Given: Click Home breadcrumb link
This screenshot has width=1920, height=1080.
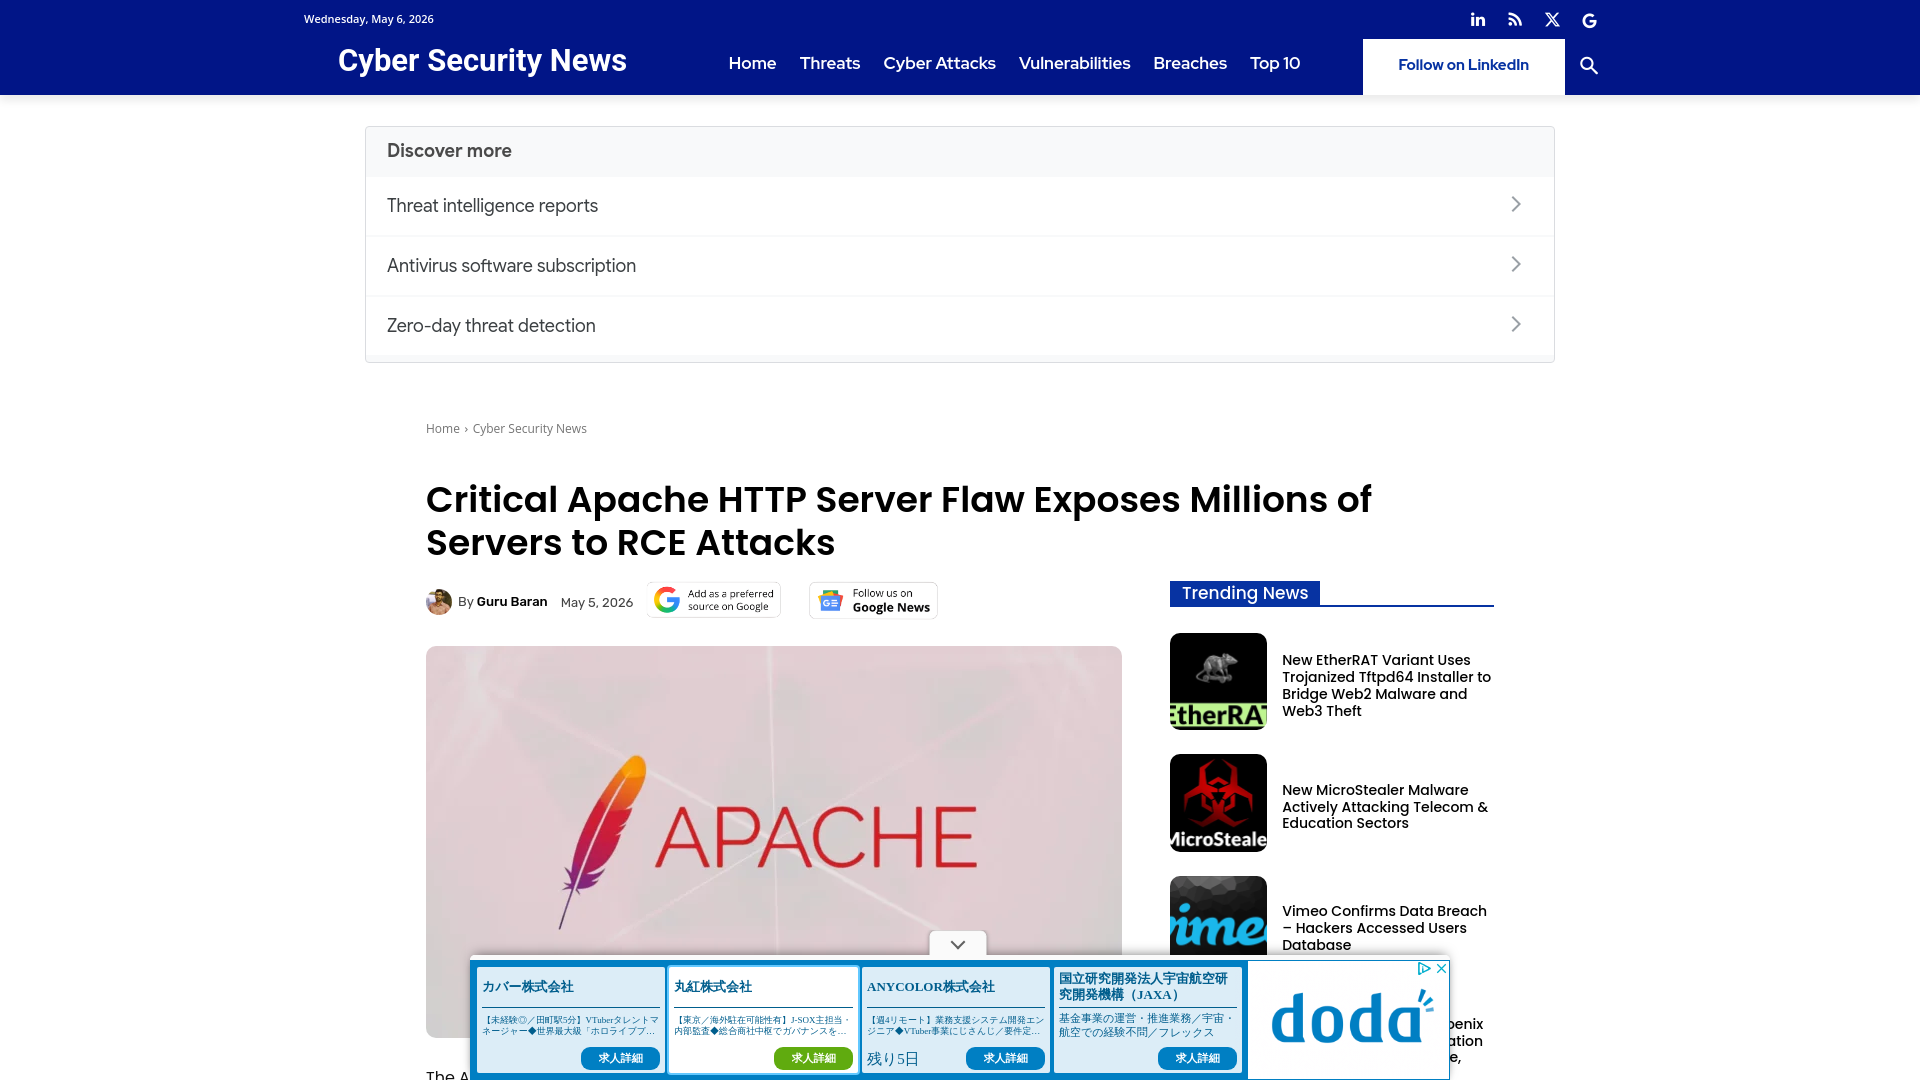Looking at the screenshot, I should click(x=443, y=429).
